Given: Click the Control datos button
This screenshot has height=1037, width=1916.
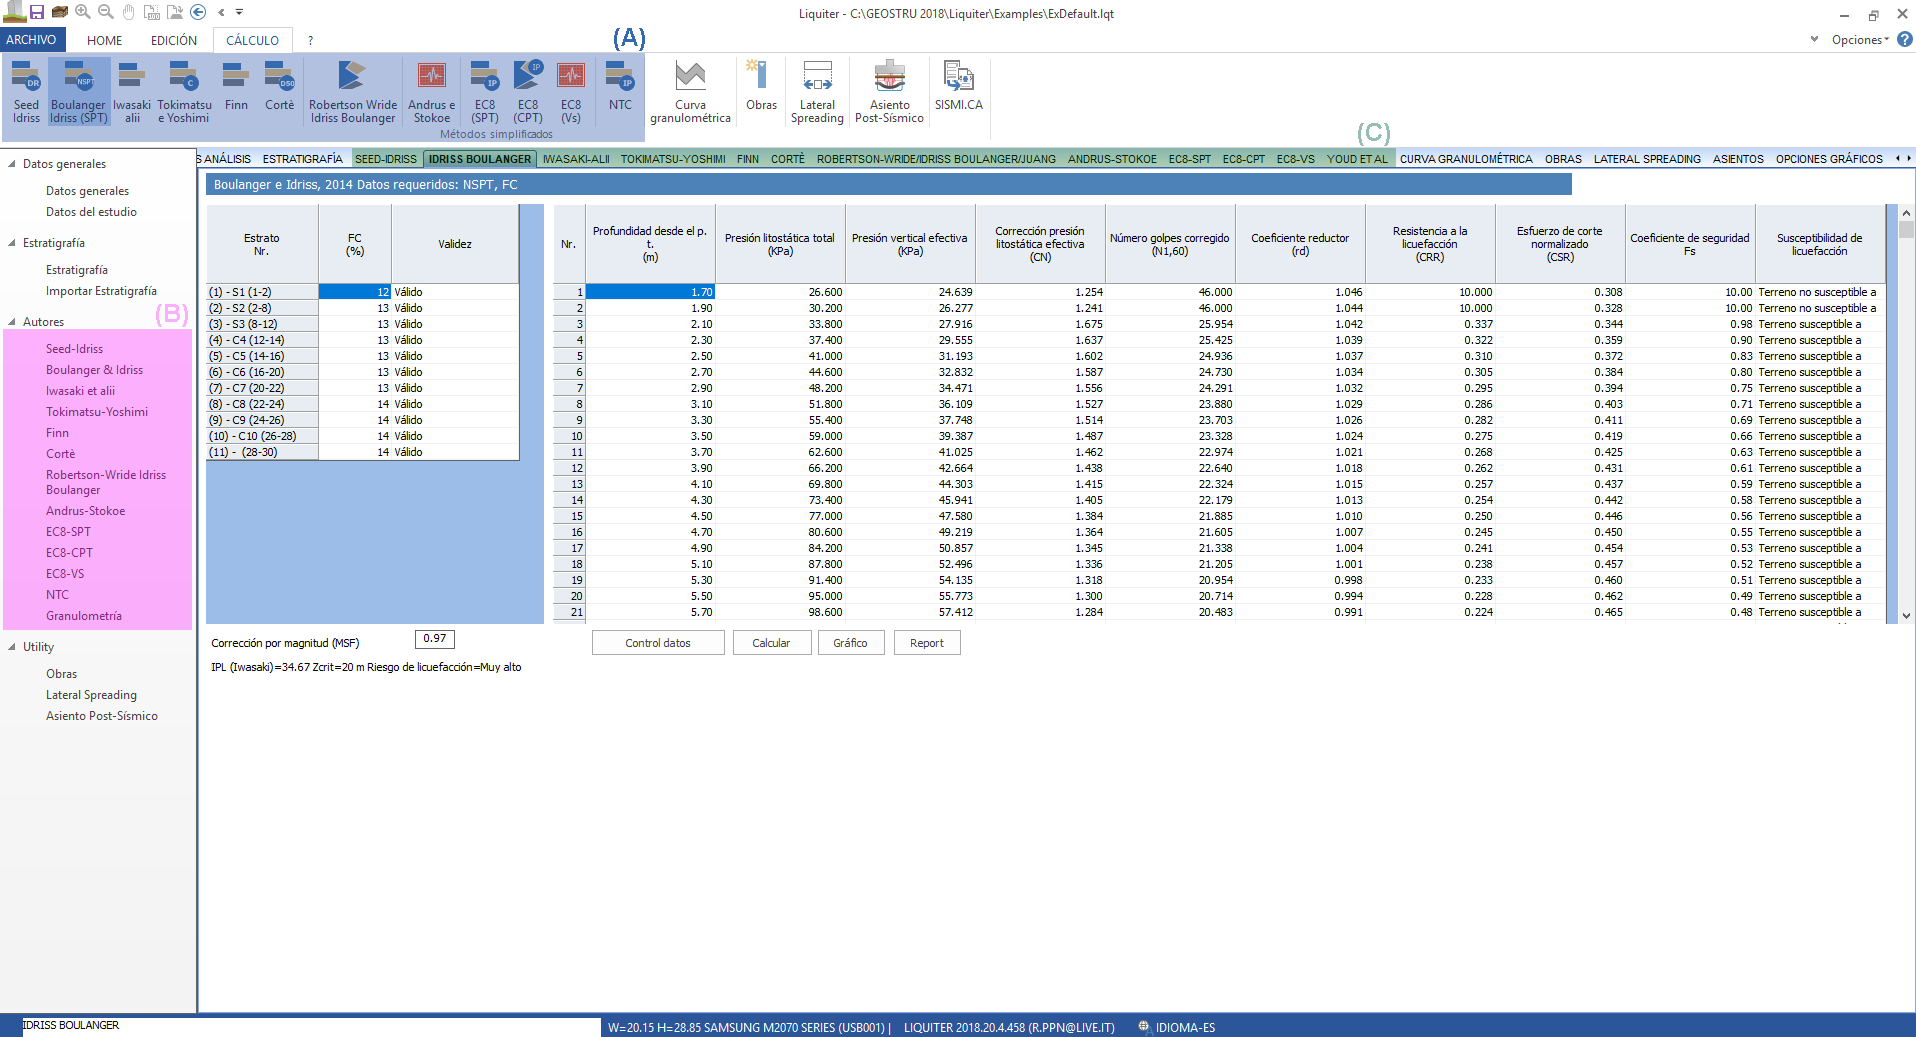Looking at the screenshot, I should click(x=658, y=643).
